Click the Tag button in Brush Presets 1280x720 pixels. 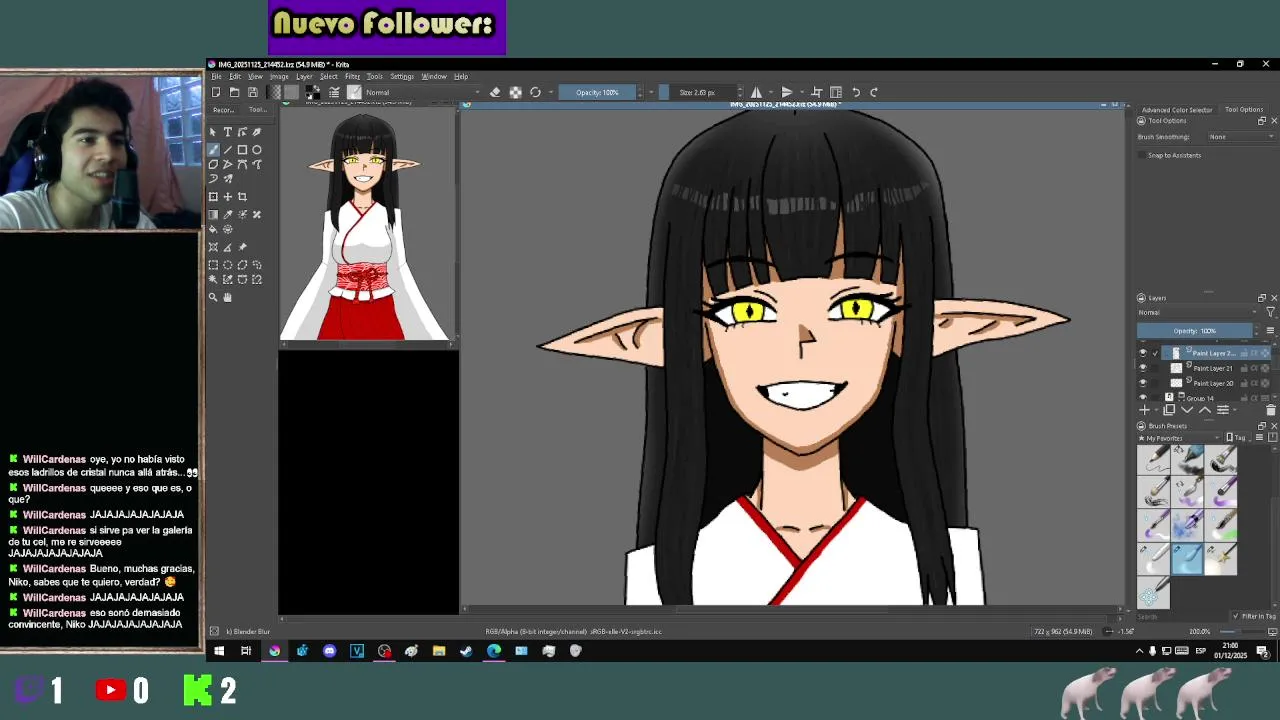coord(1238,438)
